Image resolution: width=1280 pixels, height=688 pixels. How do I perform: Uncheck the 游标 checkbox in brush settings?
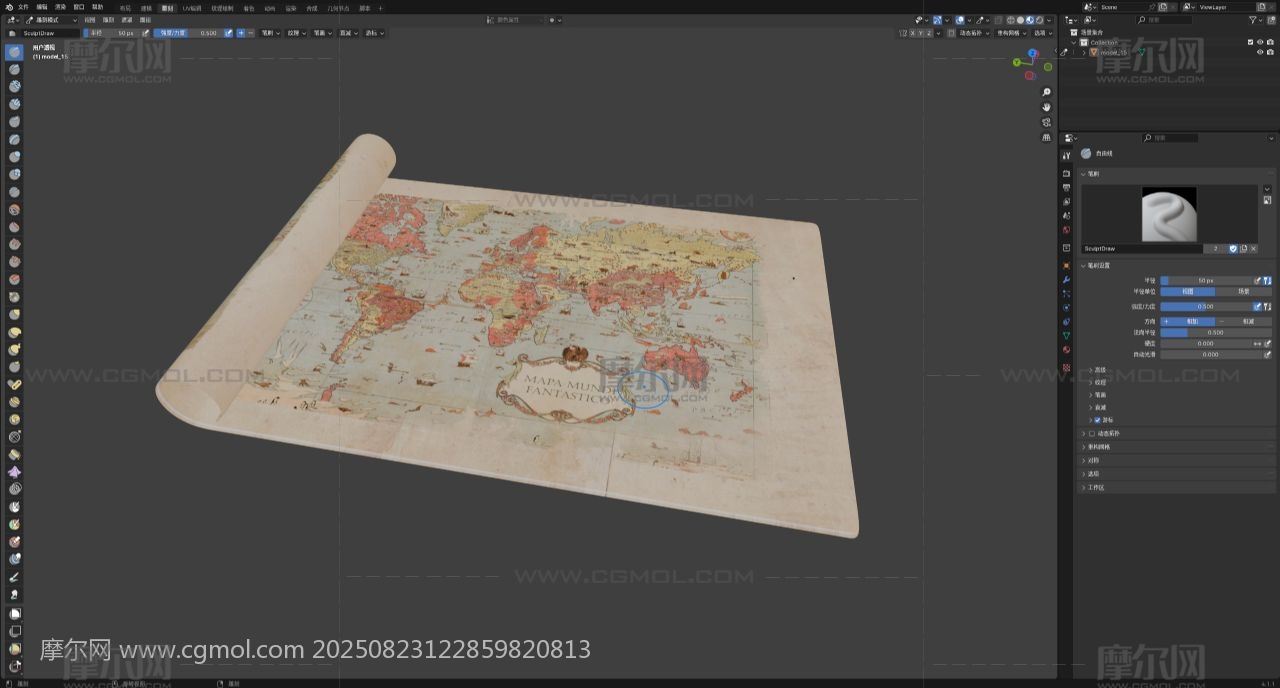1097,420
